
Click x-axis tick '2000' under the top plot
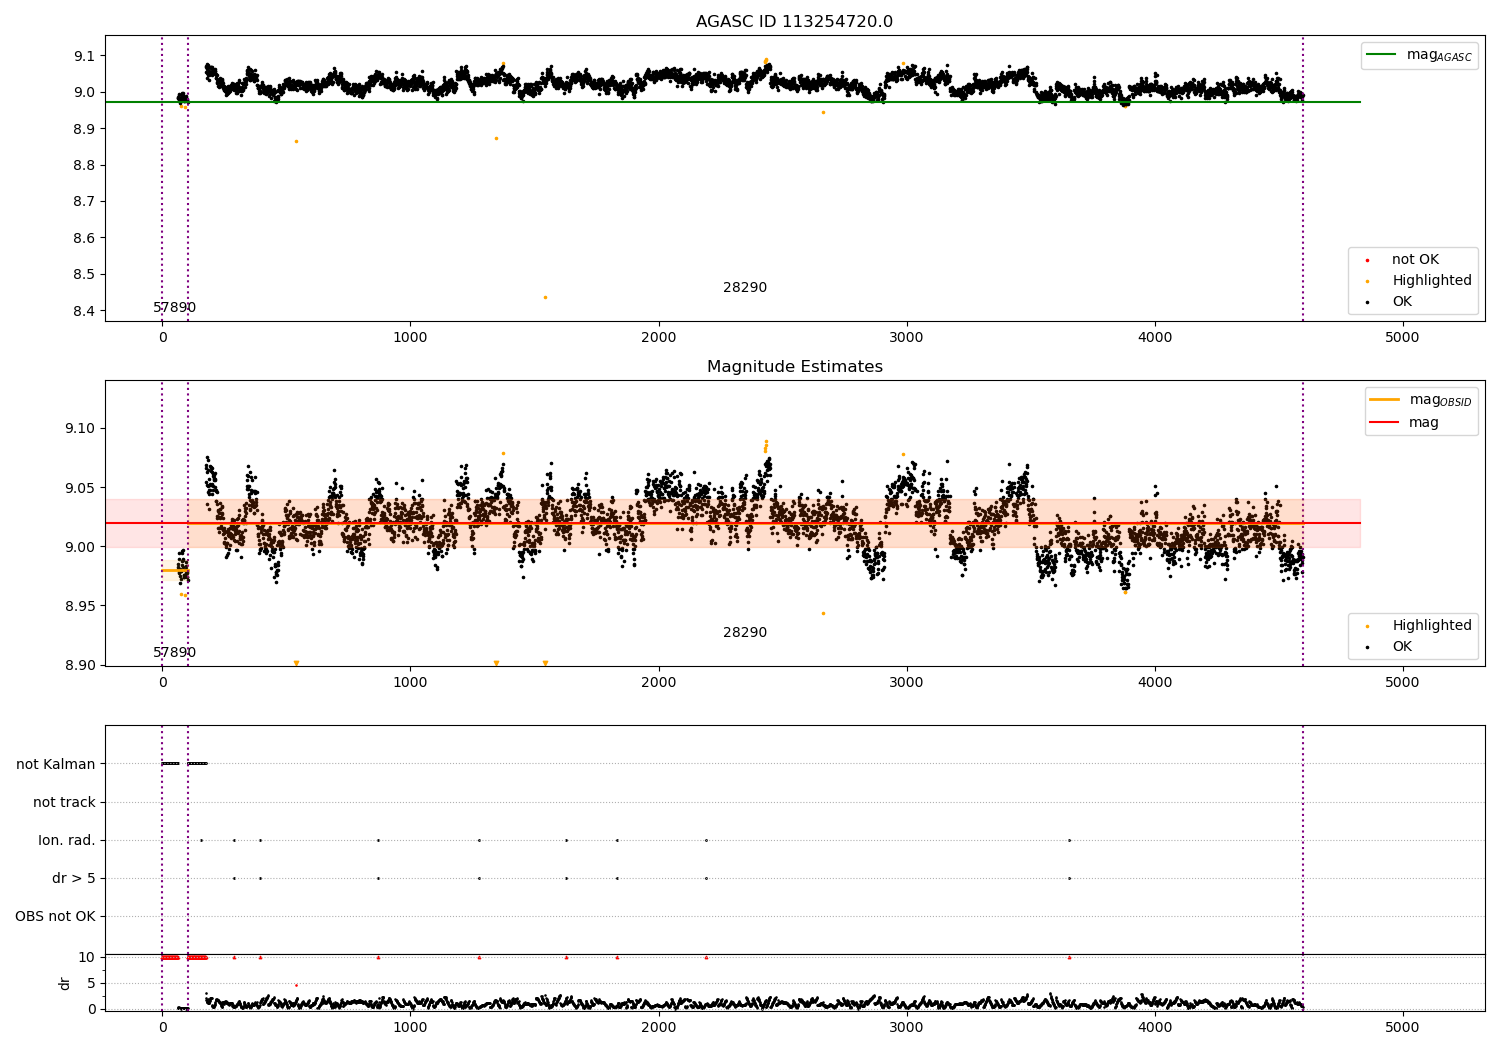[658, 338]
